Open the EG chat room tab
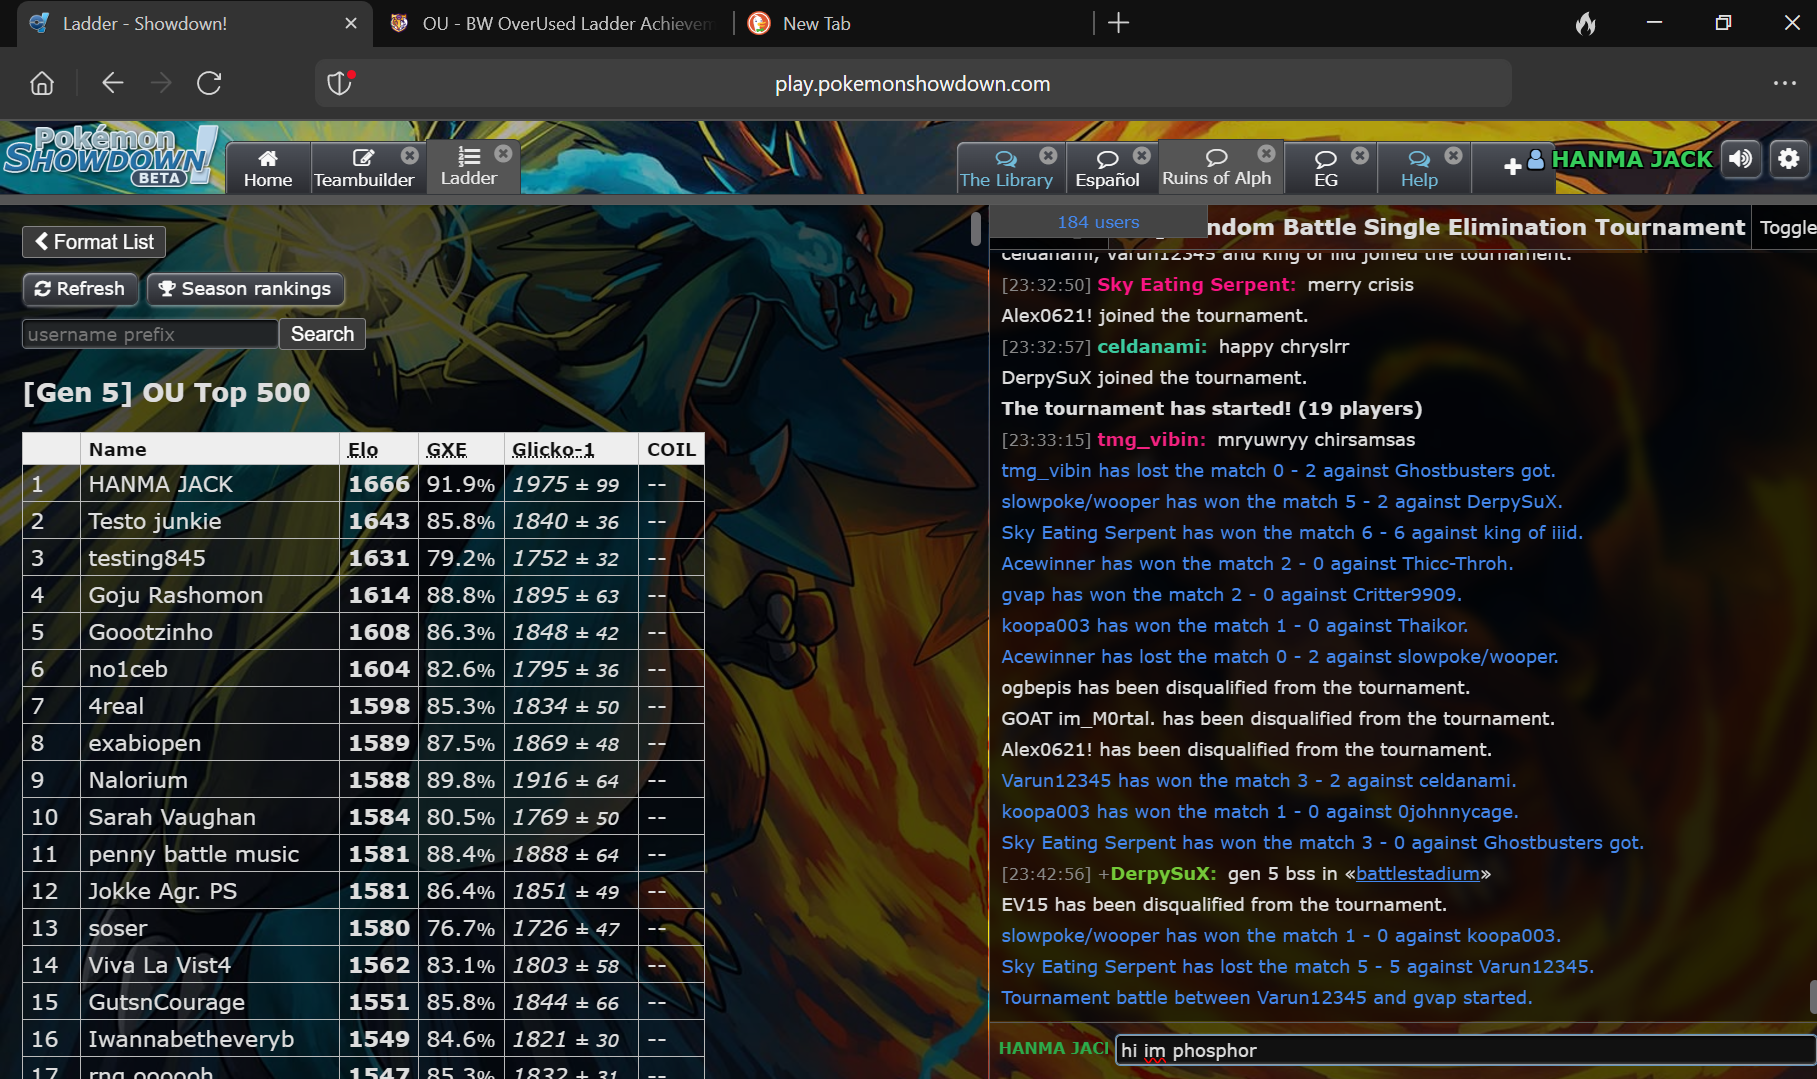Screen dimensions: 1817x1079 [x=1326, y=168]
